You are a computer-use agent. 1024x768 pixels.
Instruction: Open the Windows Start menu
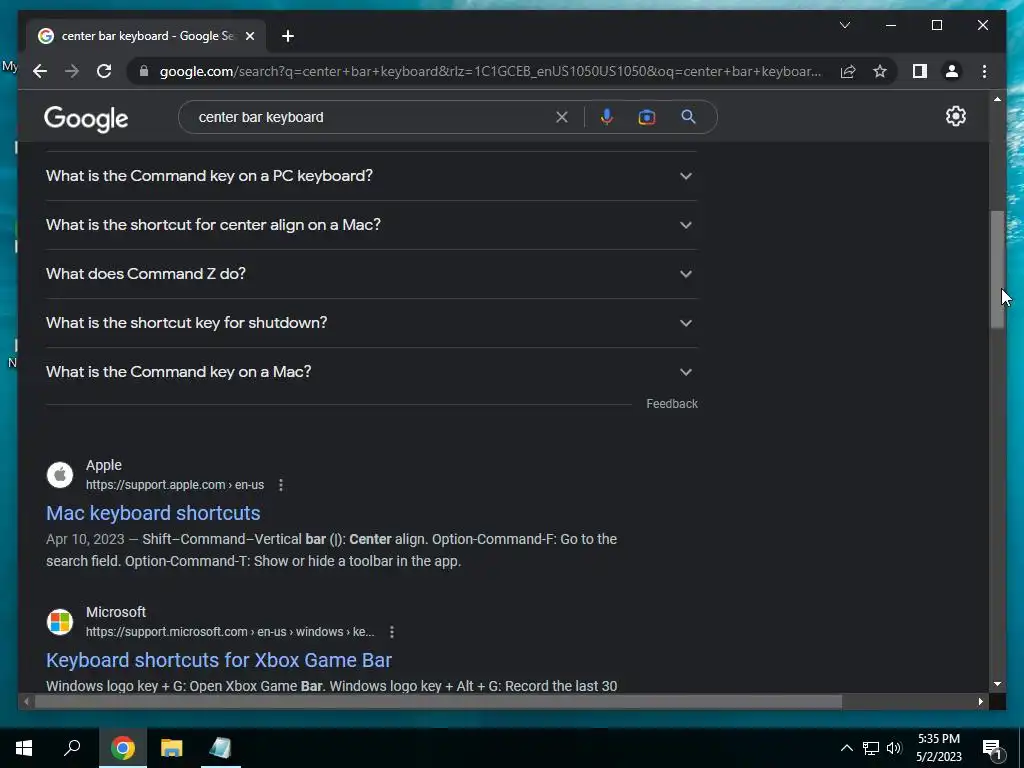coord(24,748)
